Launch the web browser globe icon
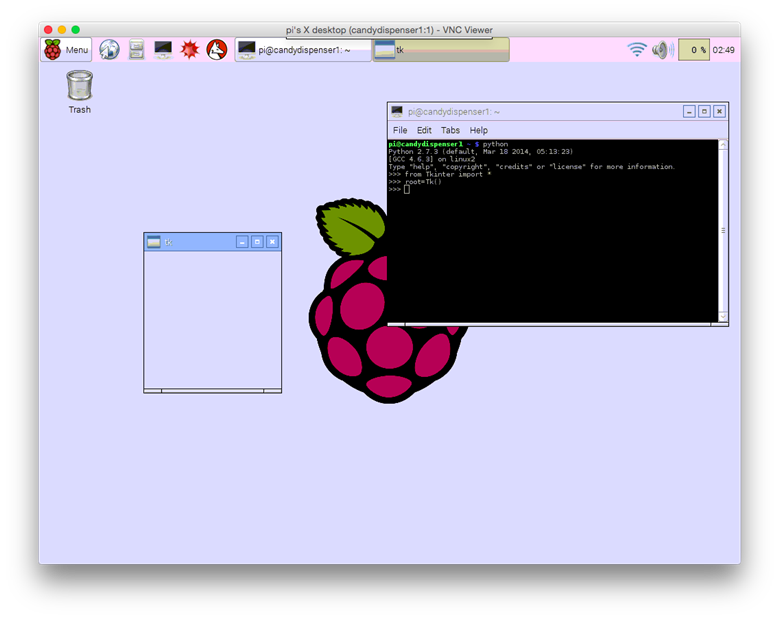 click(x=109, y=50)
